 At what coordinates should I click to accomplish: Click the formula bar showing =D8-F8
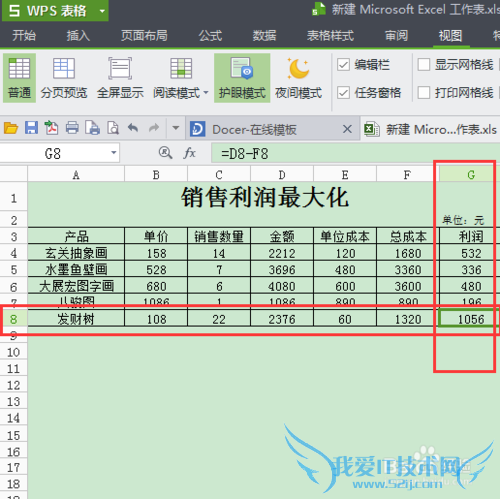pos(355,153)
